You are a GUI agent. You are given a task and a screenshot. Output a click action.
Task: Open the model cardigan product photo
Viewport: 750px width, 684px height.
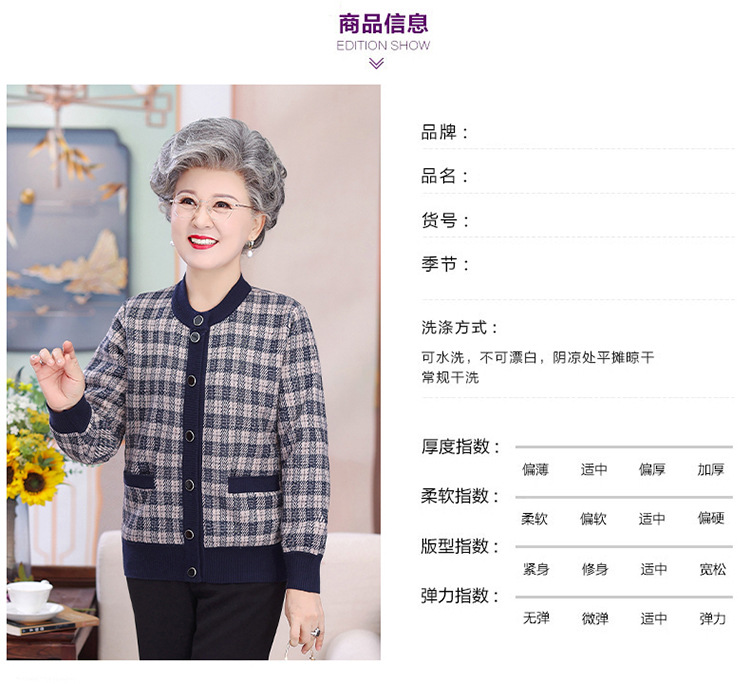(x=194, y=373)
